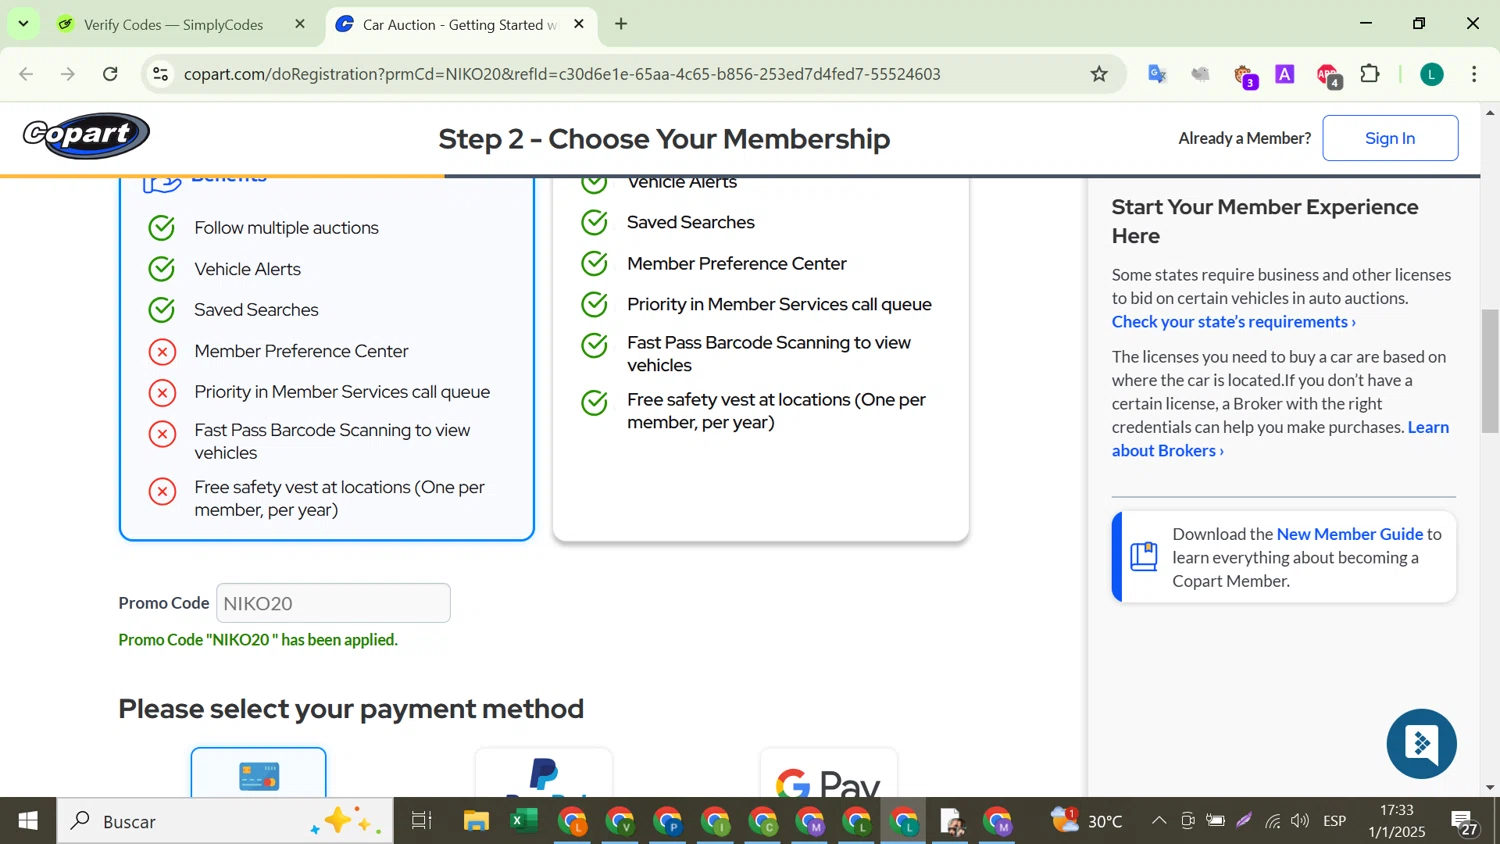Open the Google Translate extension

[x=1157, y=74]
